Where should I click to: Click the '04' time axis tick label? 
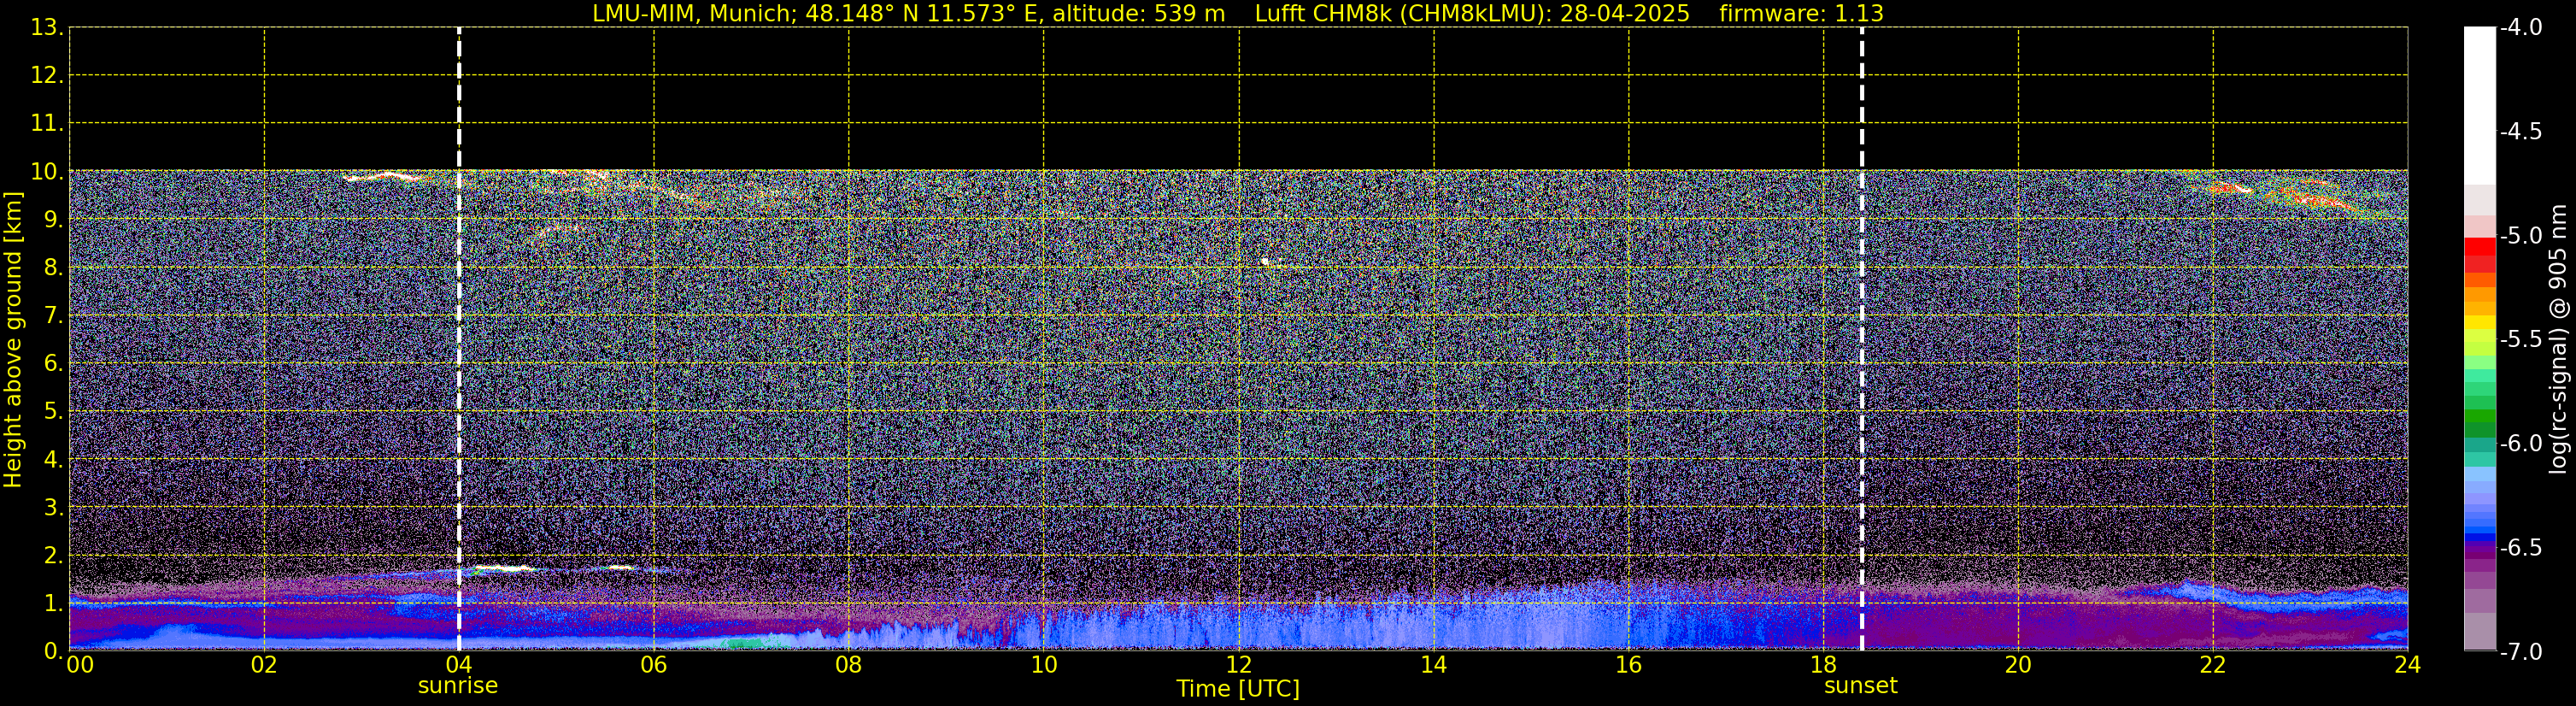pyautogui.click(x=459, y=665)
